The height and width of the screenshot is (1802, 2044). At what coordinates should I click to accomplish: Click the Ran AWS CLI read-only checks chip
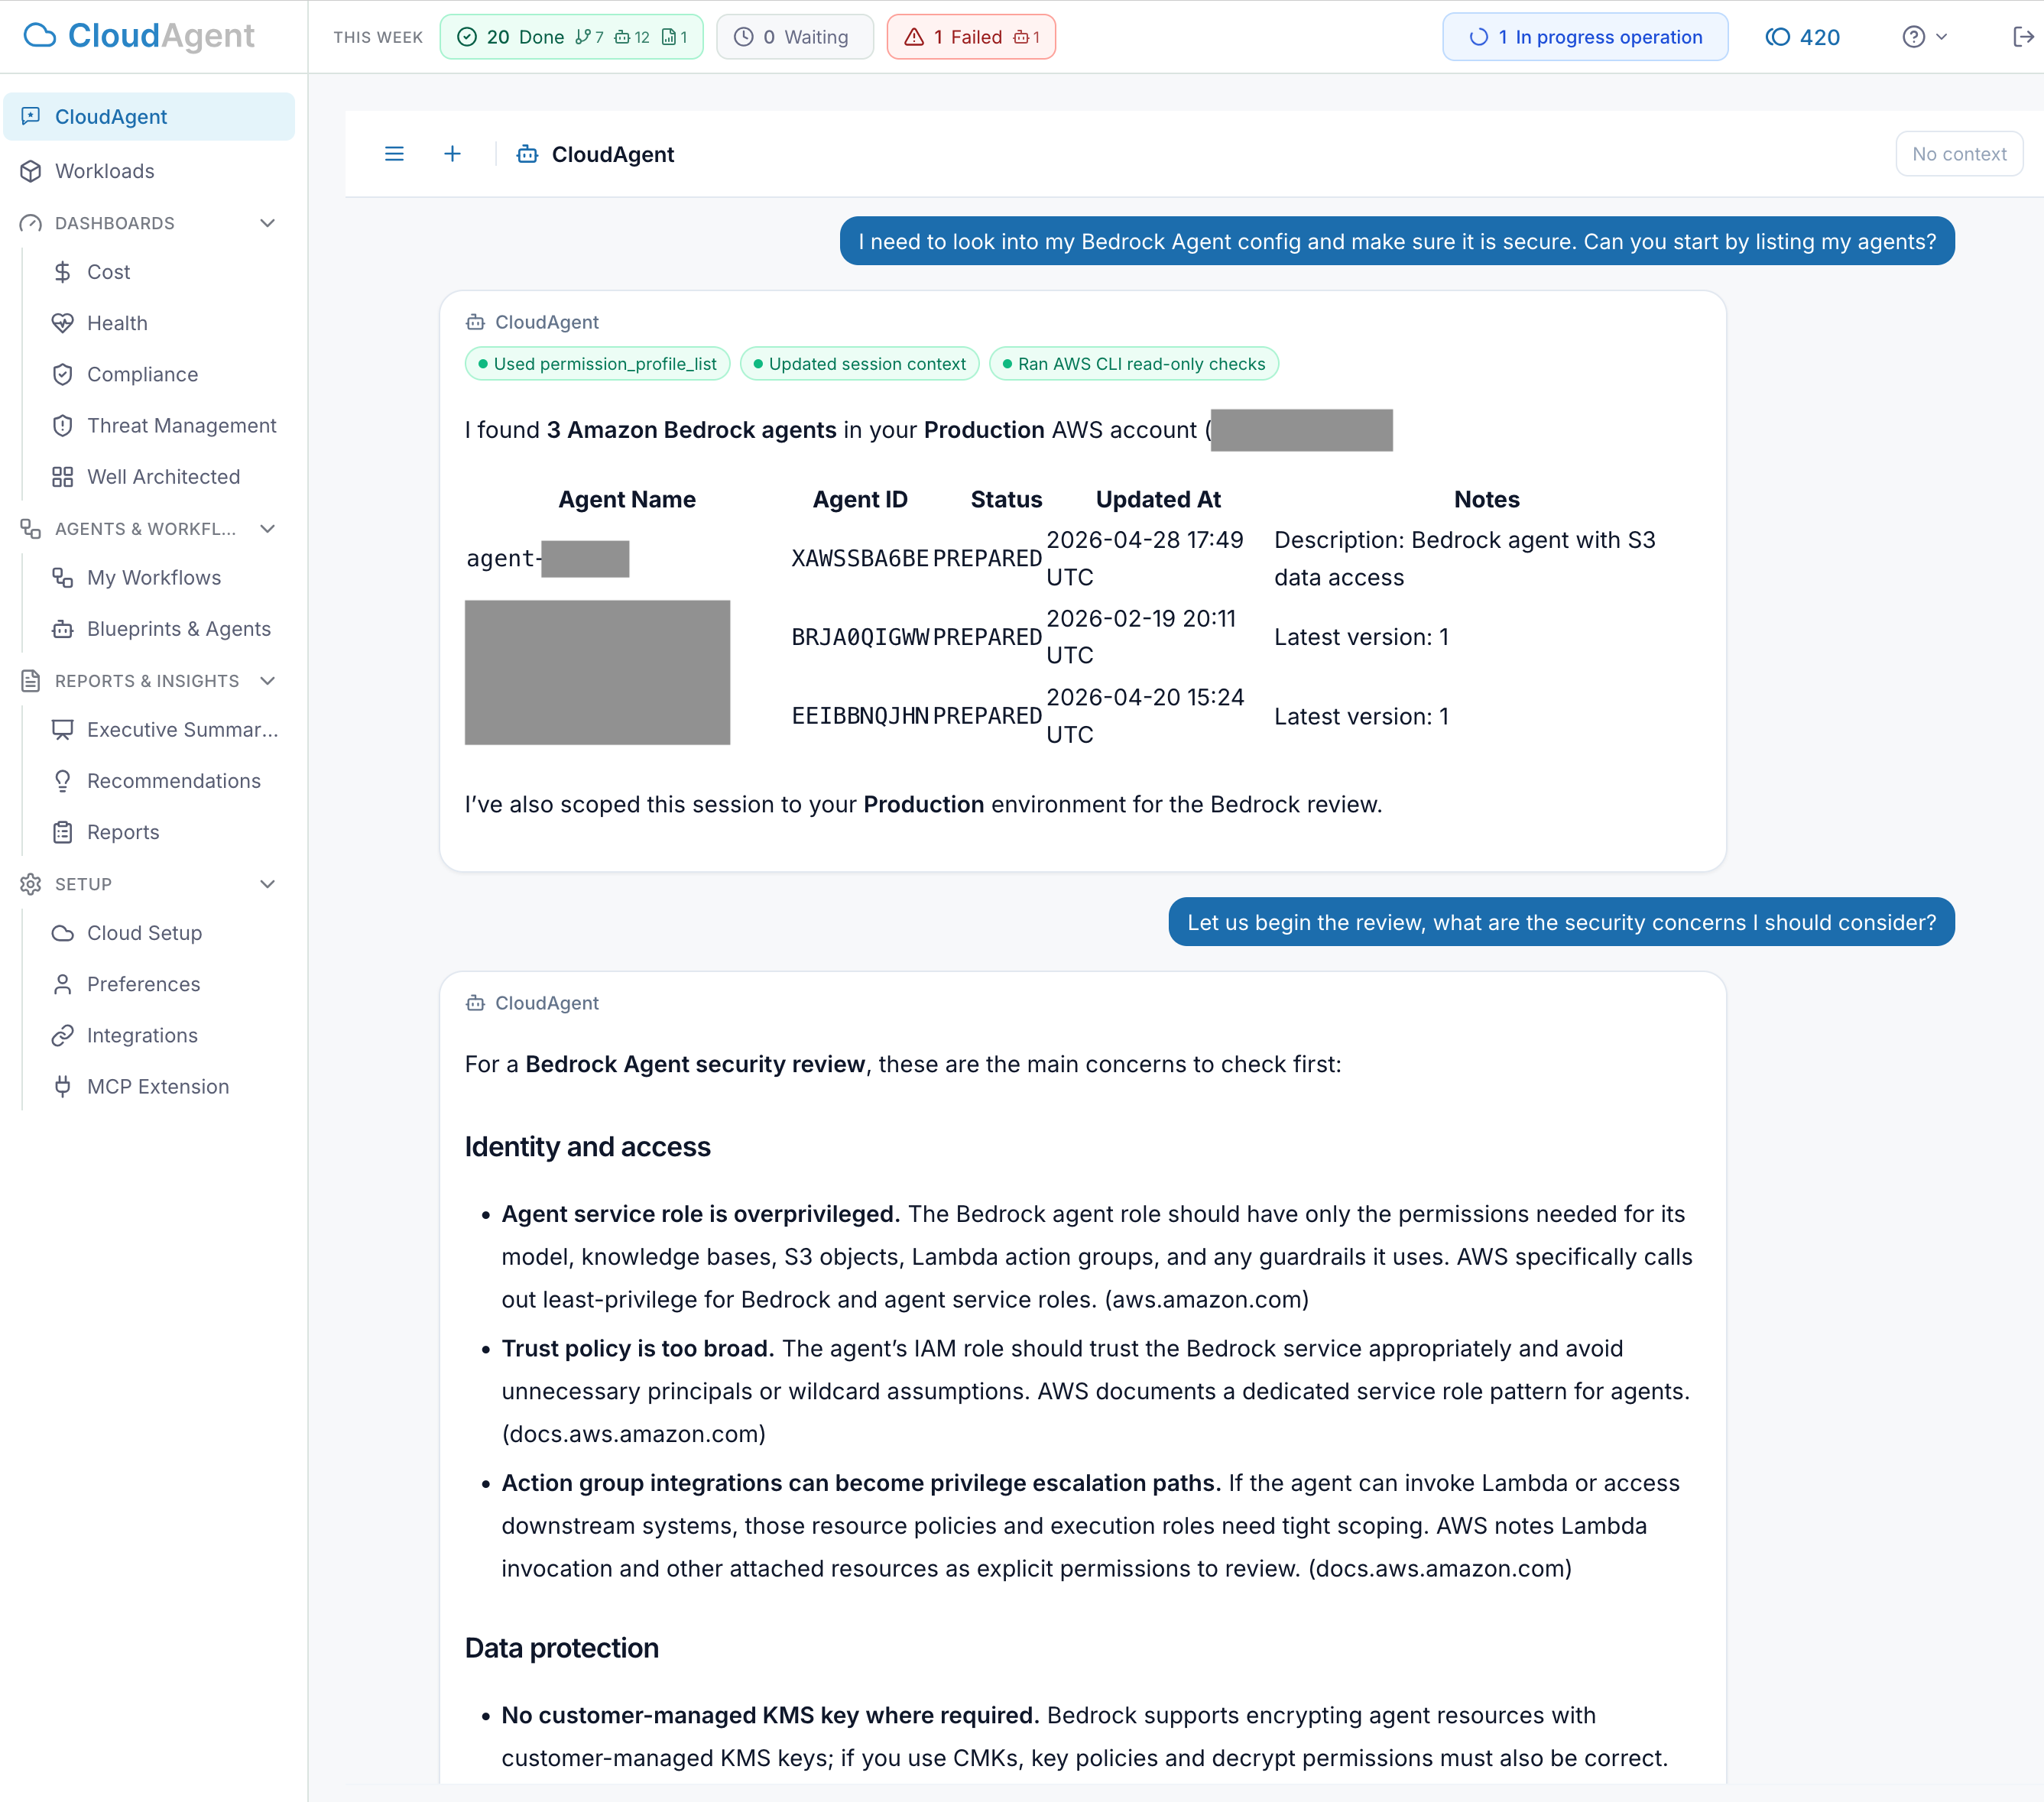pos(1134,364)
